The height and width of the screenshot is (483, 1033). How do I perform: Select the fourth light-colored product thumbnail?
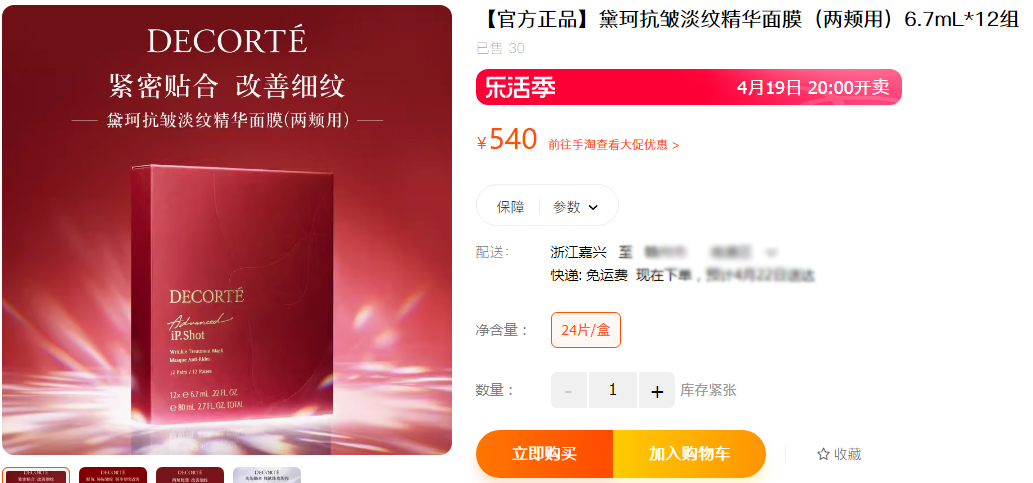(x=267, y=475)
